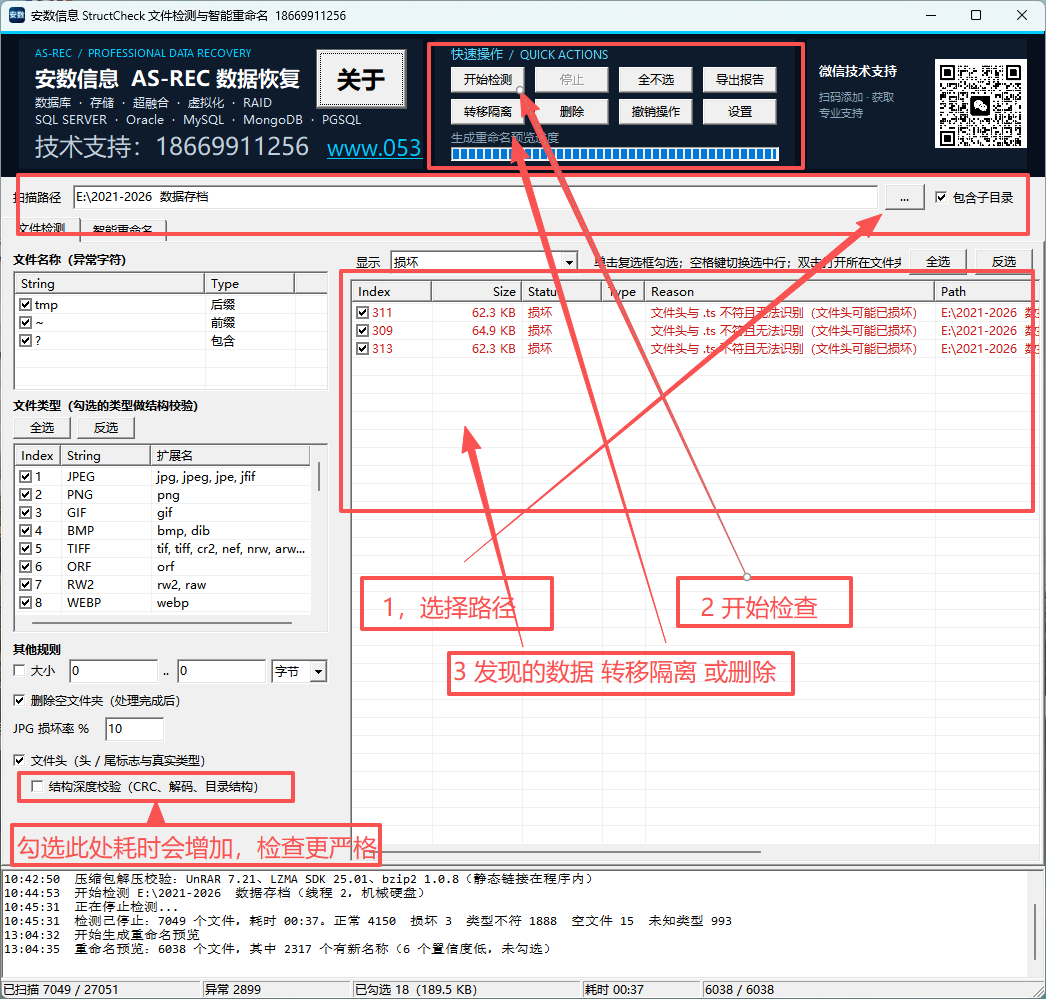Uncheck result row 313

point(362,349)
